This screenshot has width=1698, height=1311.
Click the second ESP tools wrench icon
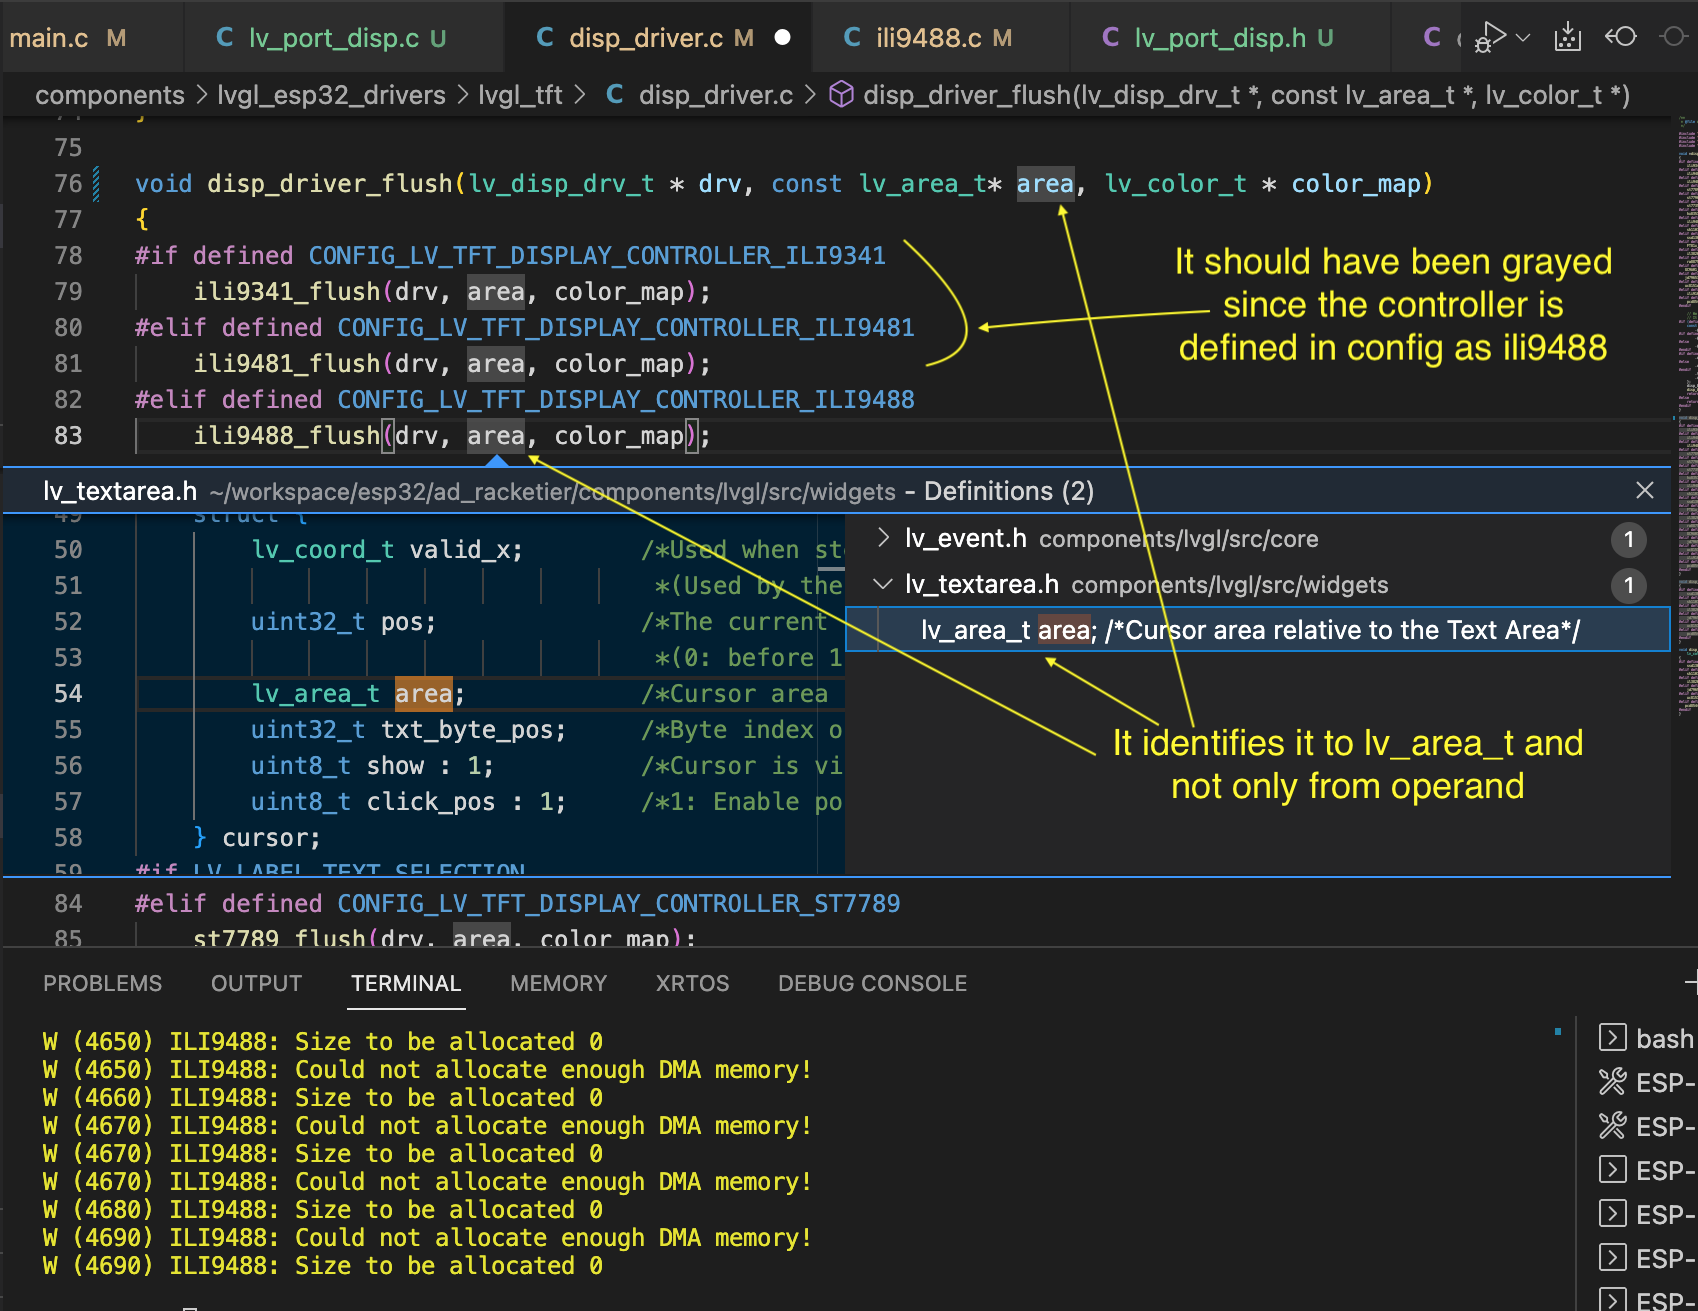tap(1612, 1125)
